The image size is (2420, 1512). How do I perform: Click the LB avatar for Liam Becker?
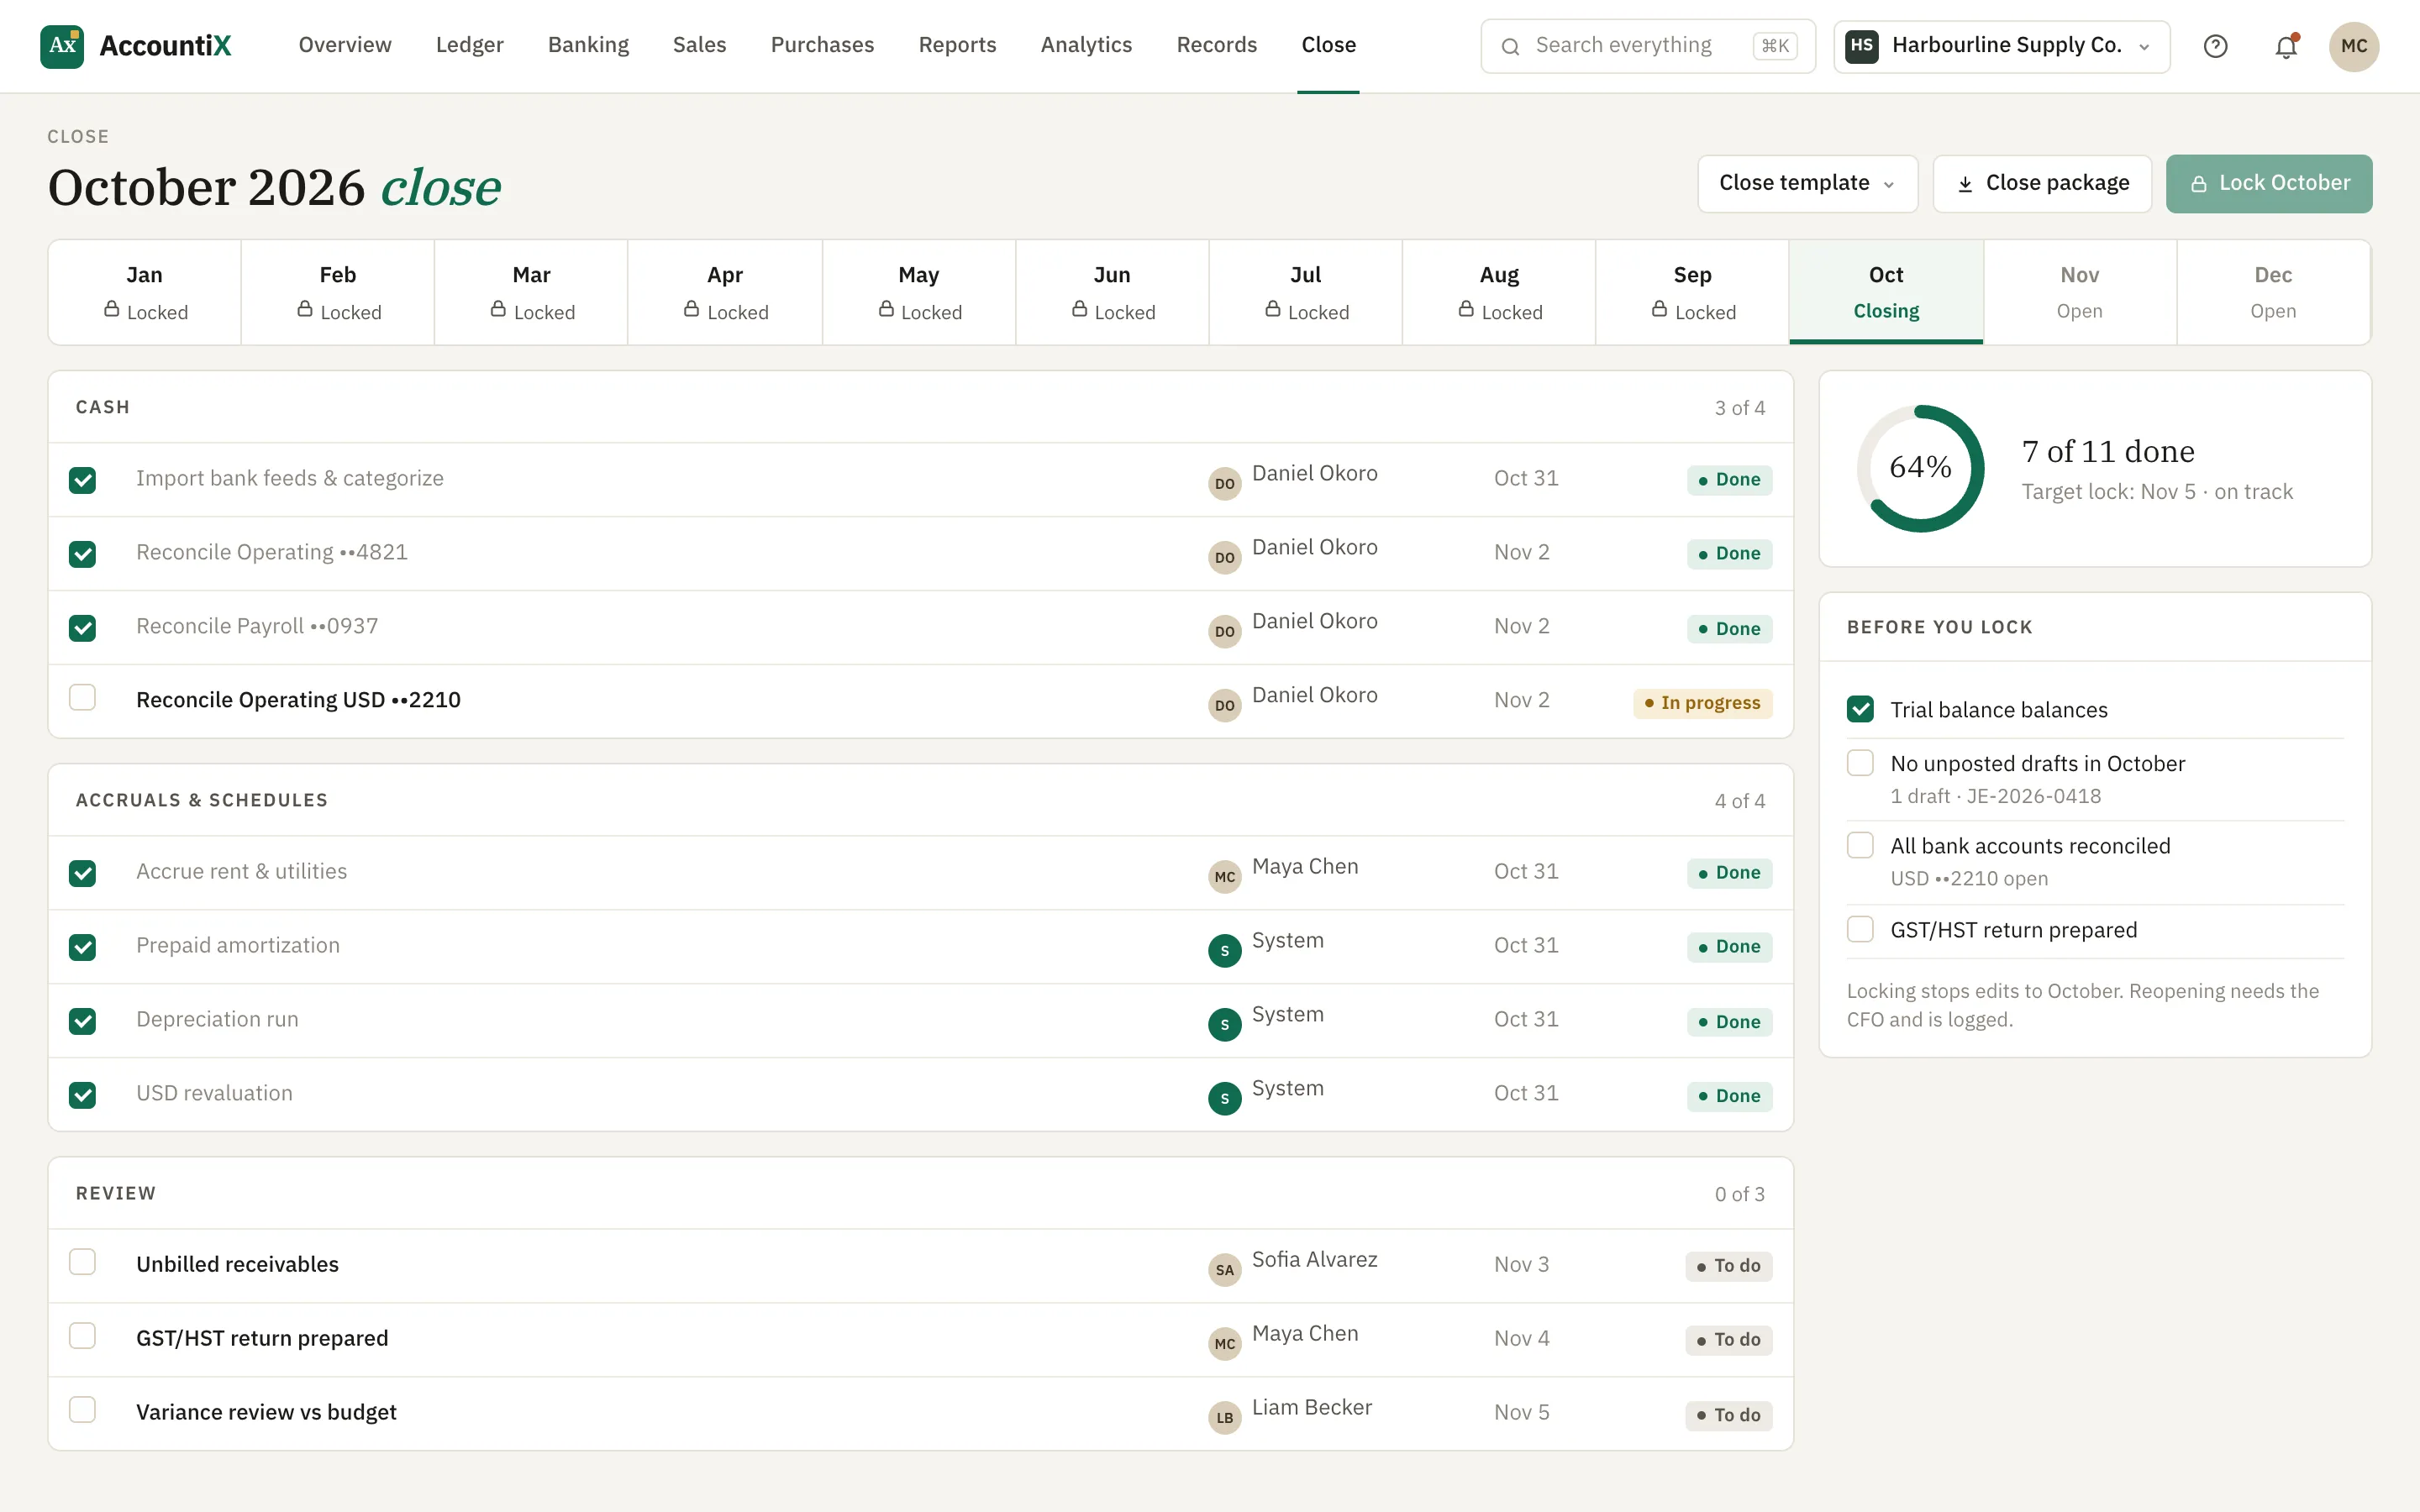1224,1418
